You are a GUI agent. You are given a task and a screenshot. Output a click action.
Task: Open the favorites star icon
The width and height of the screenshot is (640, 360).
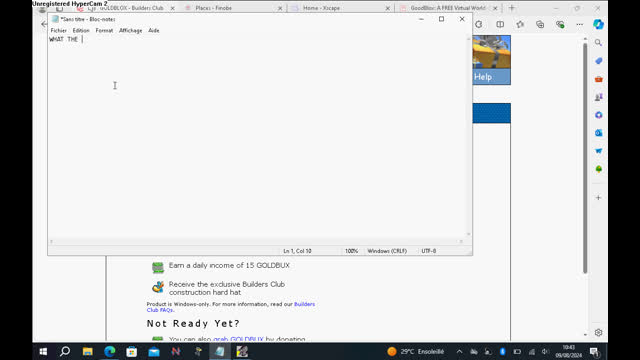pyautogui.click(x=520, y=24)
